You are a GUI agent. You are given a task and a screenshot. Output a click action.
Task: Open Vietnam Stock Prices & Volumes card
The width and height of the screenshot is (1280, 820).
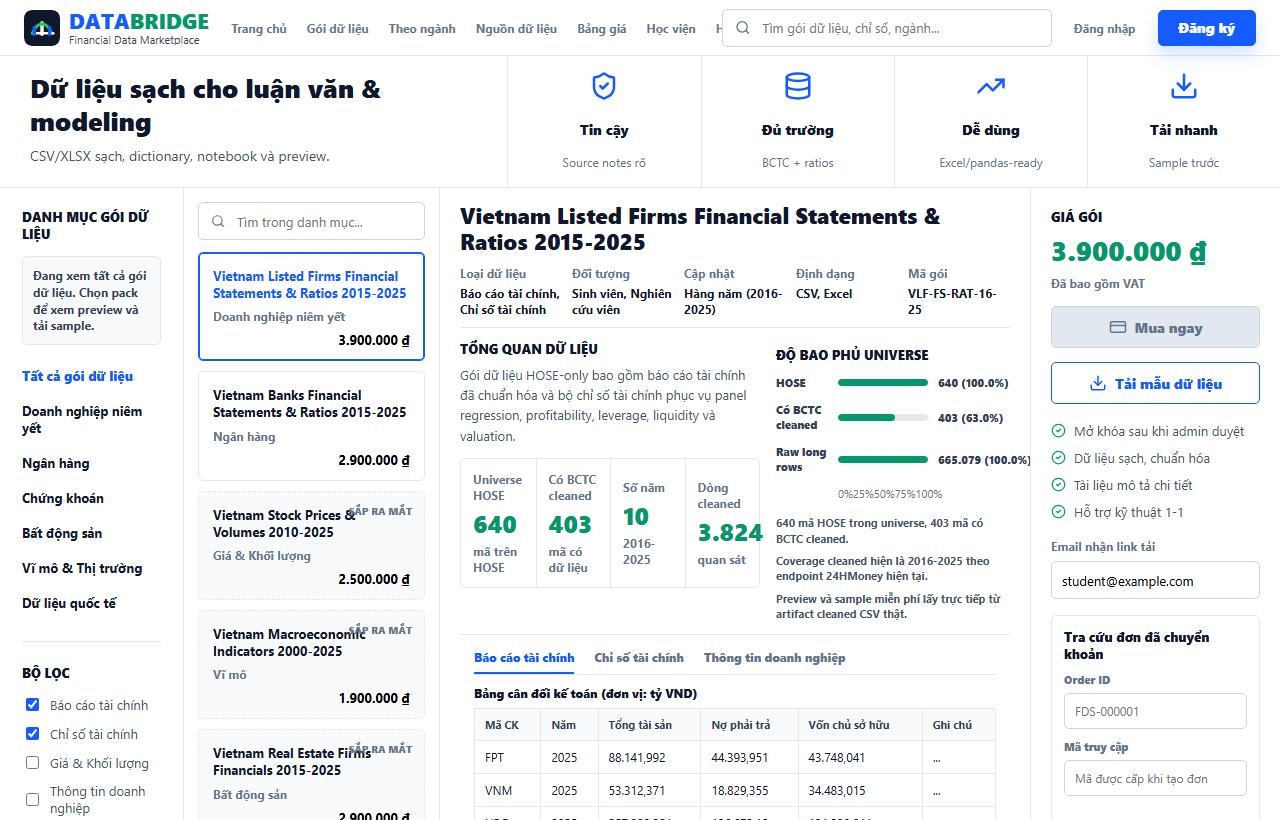(x=311, y=545)
